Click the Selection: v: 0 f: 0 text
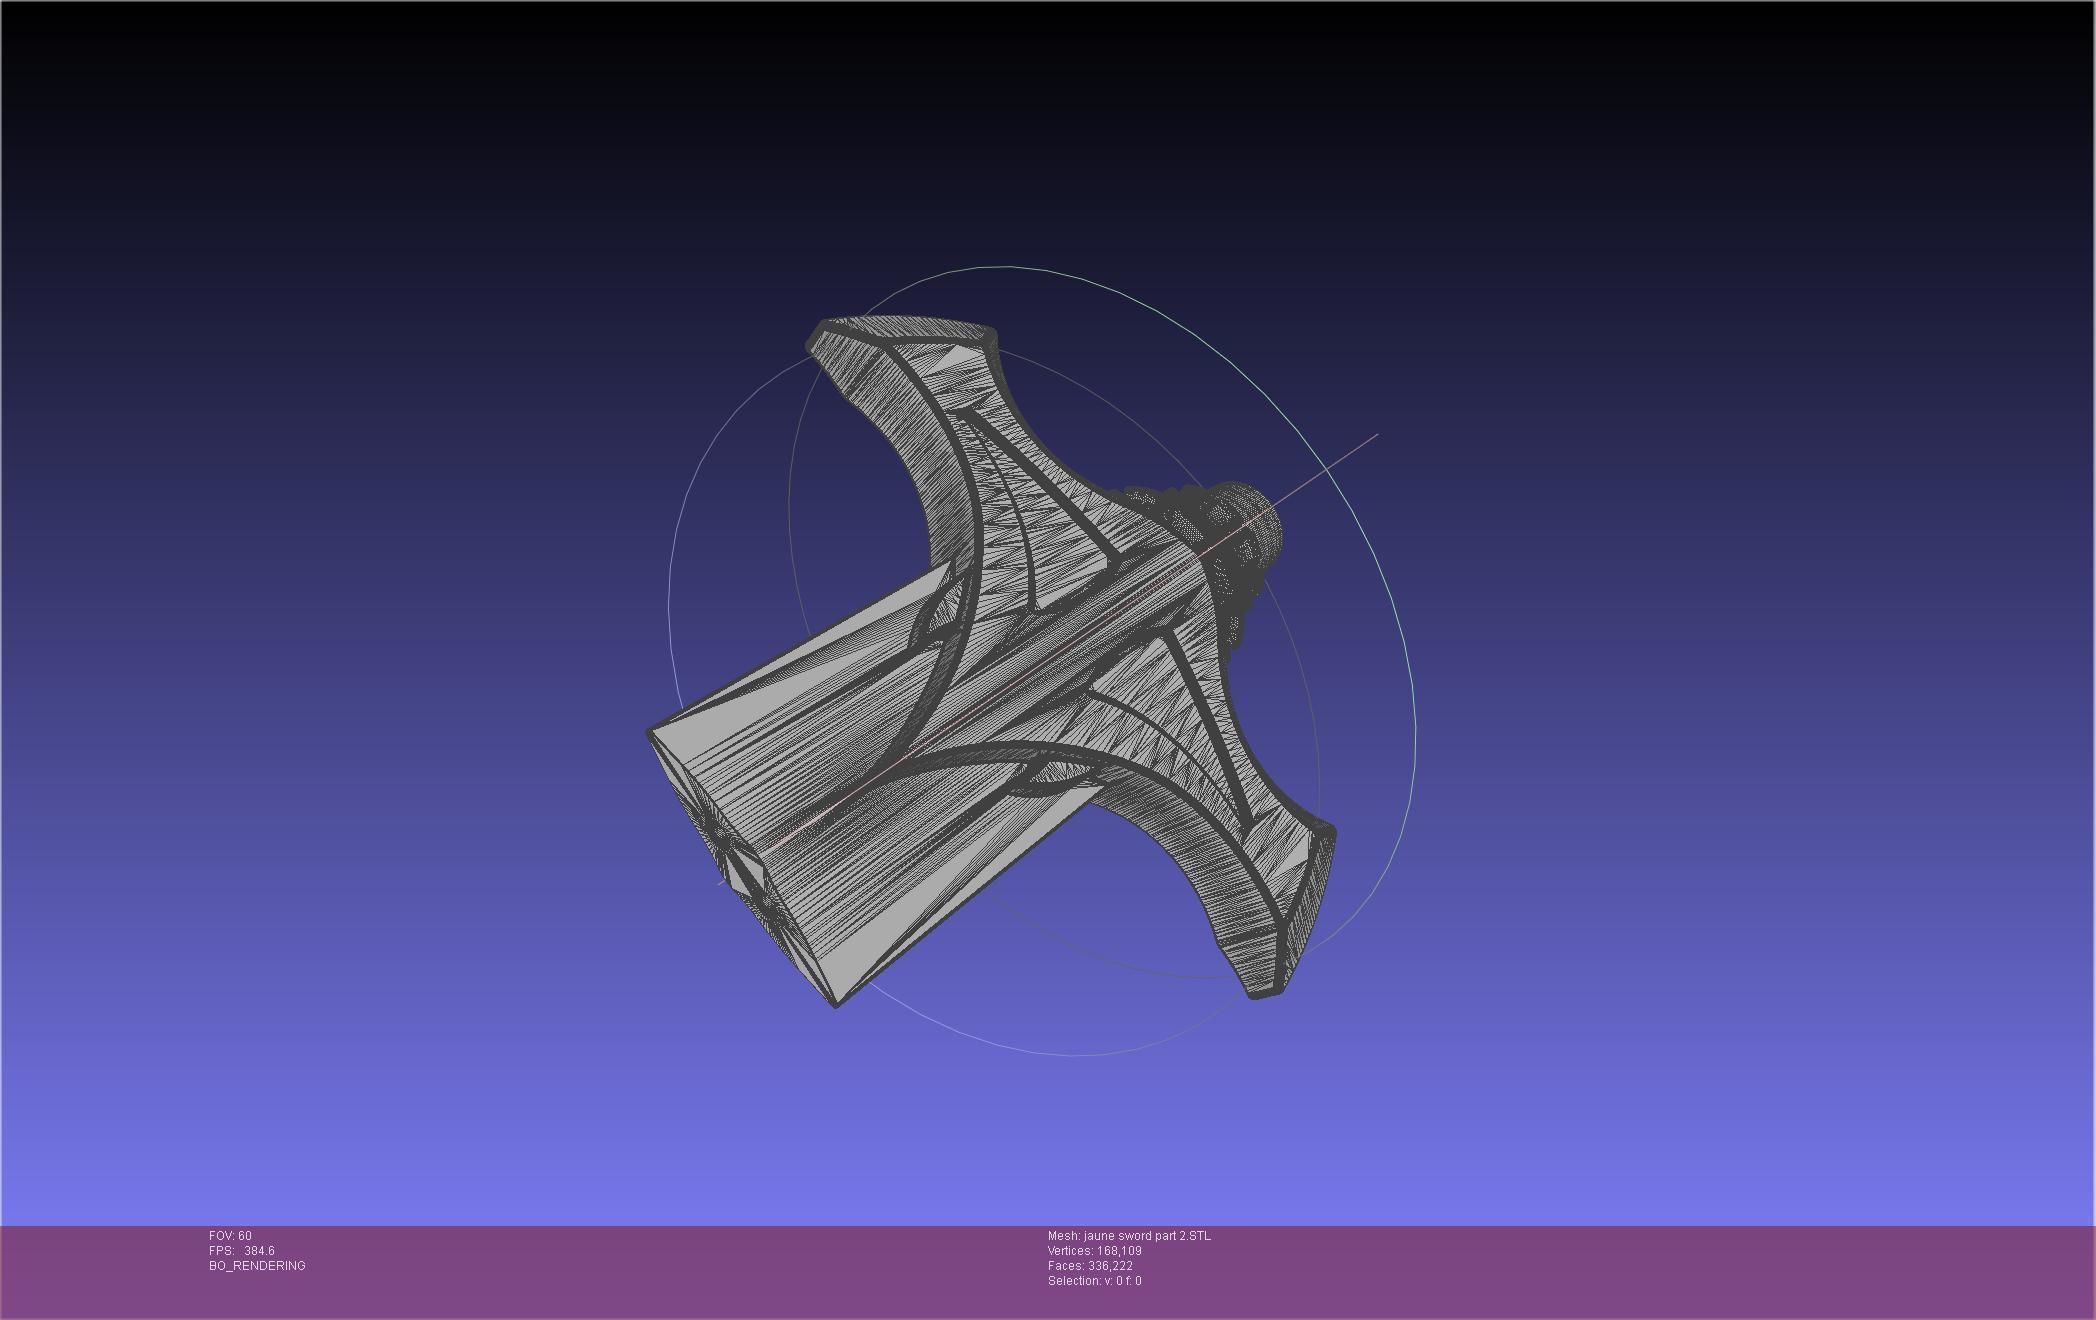Image resolution: width=2096 pixels, height=1320 pixels. 1094,1280
